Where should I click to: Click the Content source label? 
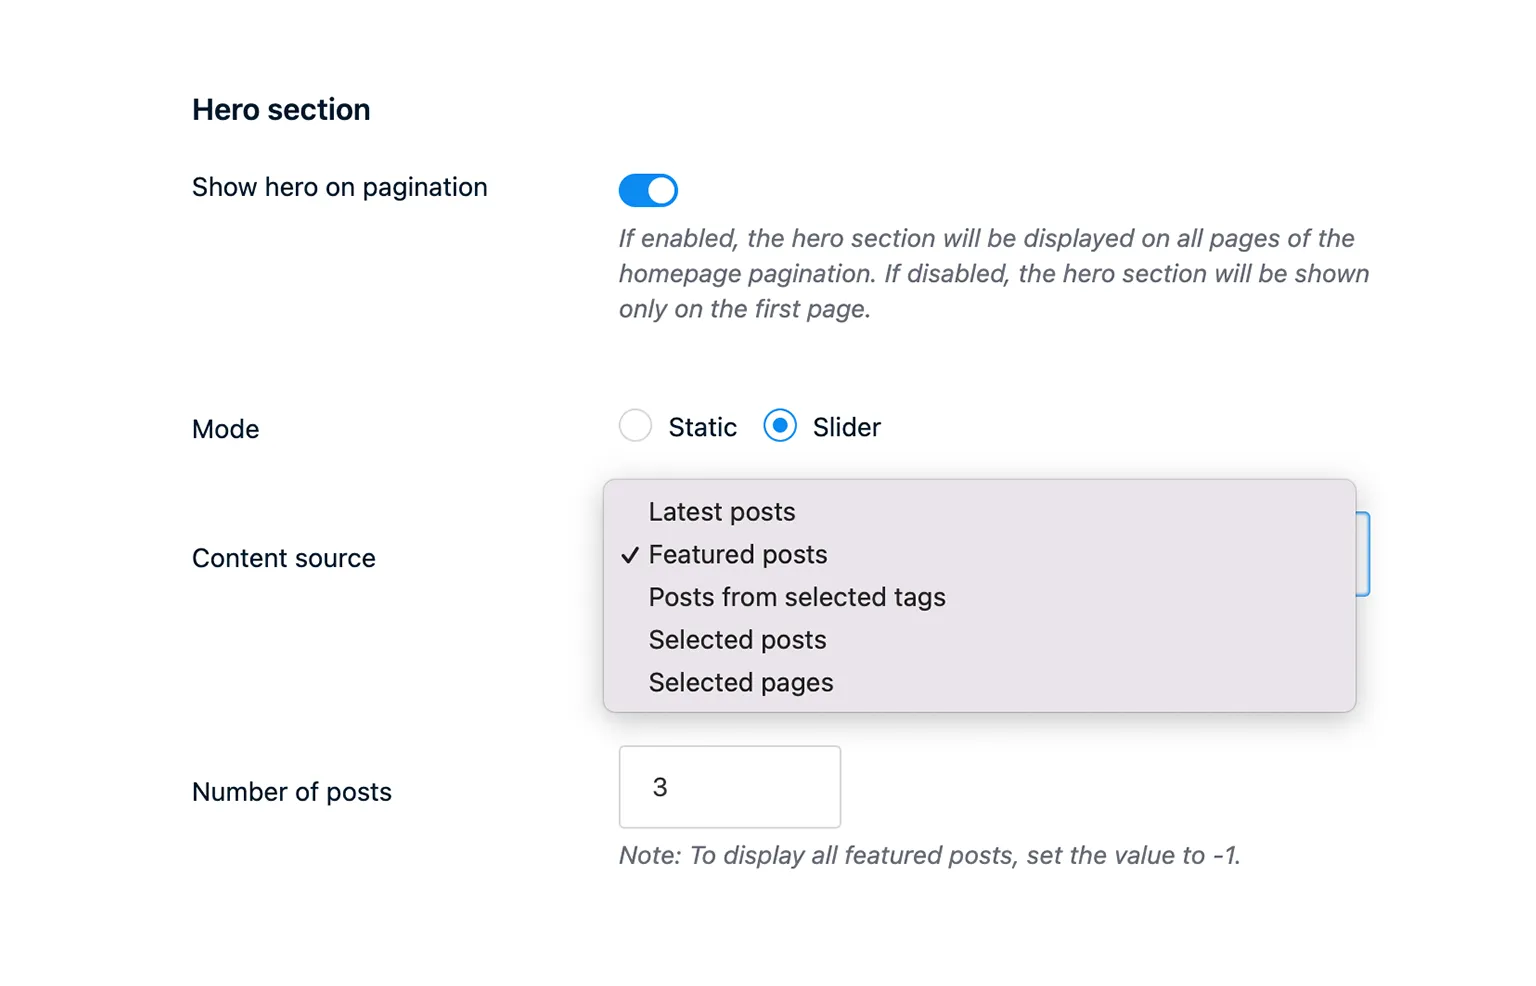pyautogui.click(x=283, y=558)
